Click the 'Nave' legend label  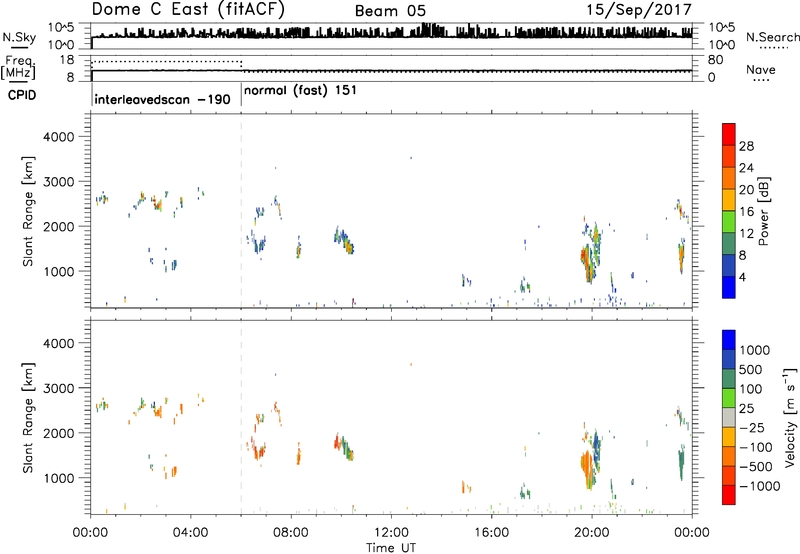(x=761, y=69)
